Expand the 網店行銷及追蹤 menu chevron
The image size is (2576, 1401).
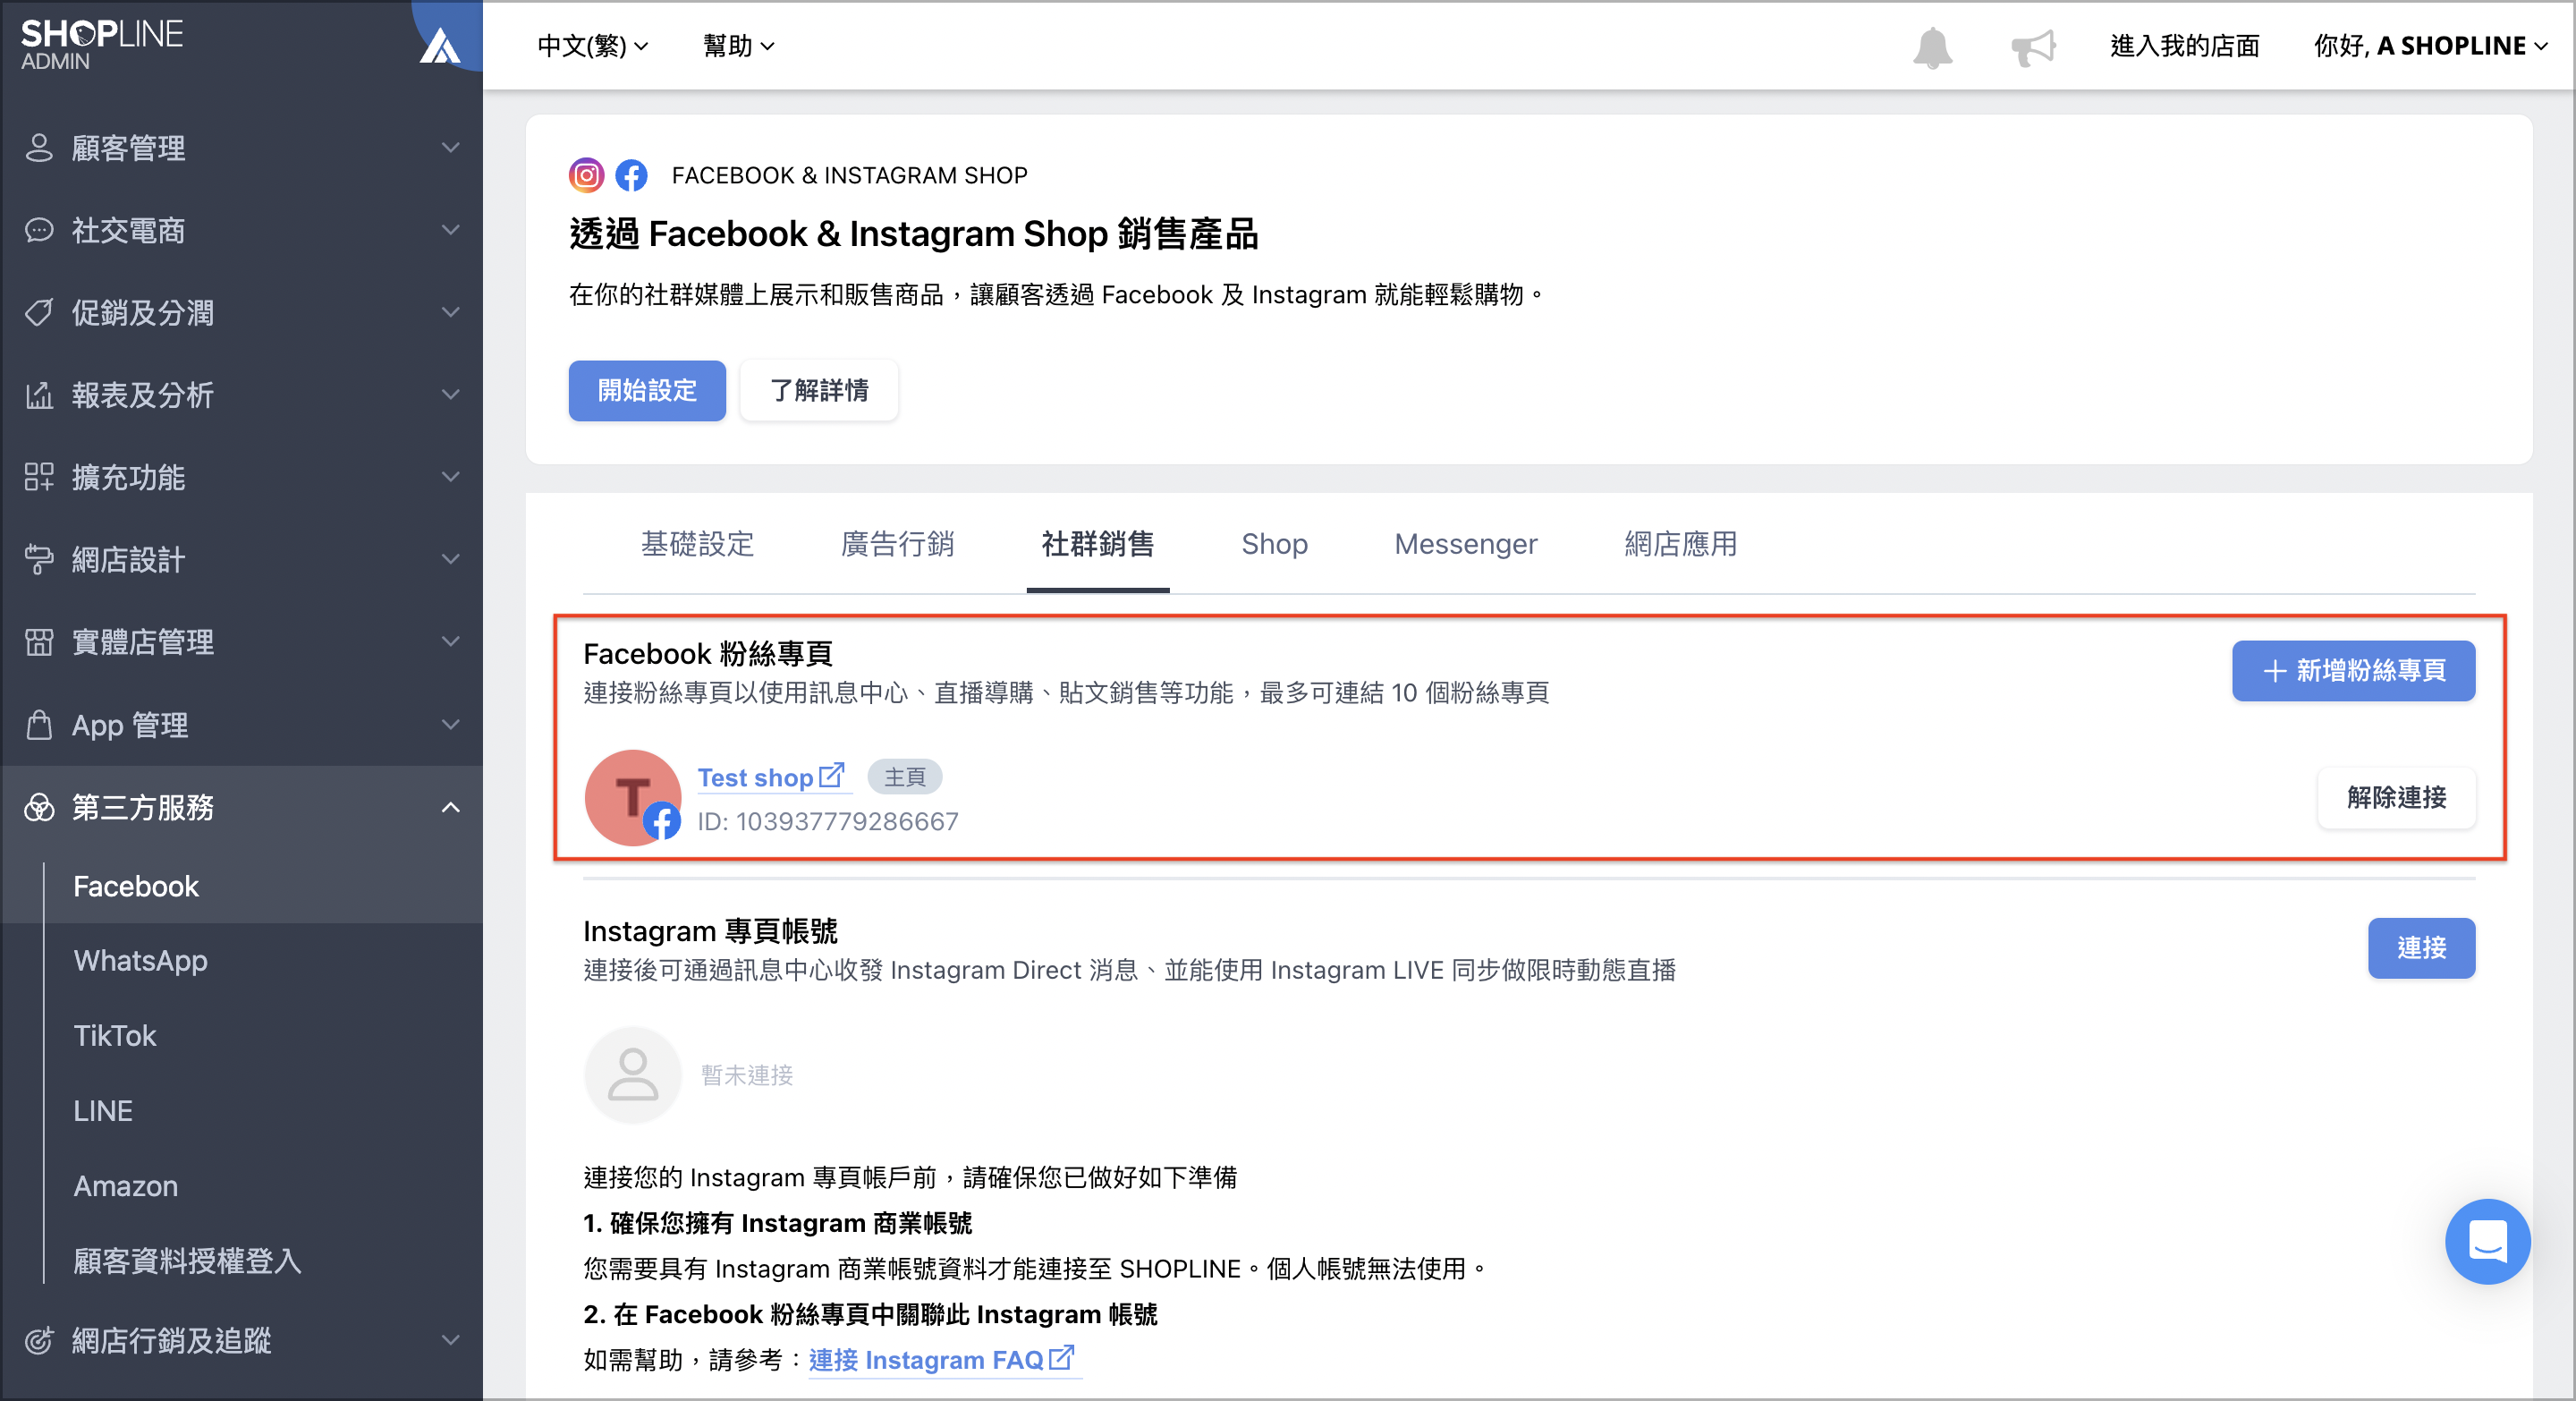pyautogui.click(x=451, y=1340)
